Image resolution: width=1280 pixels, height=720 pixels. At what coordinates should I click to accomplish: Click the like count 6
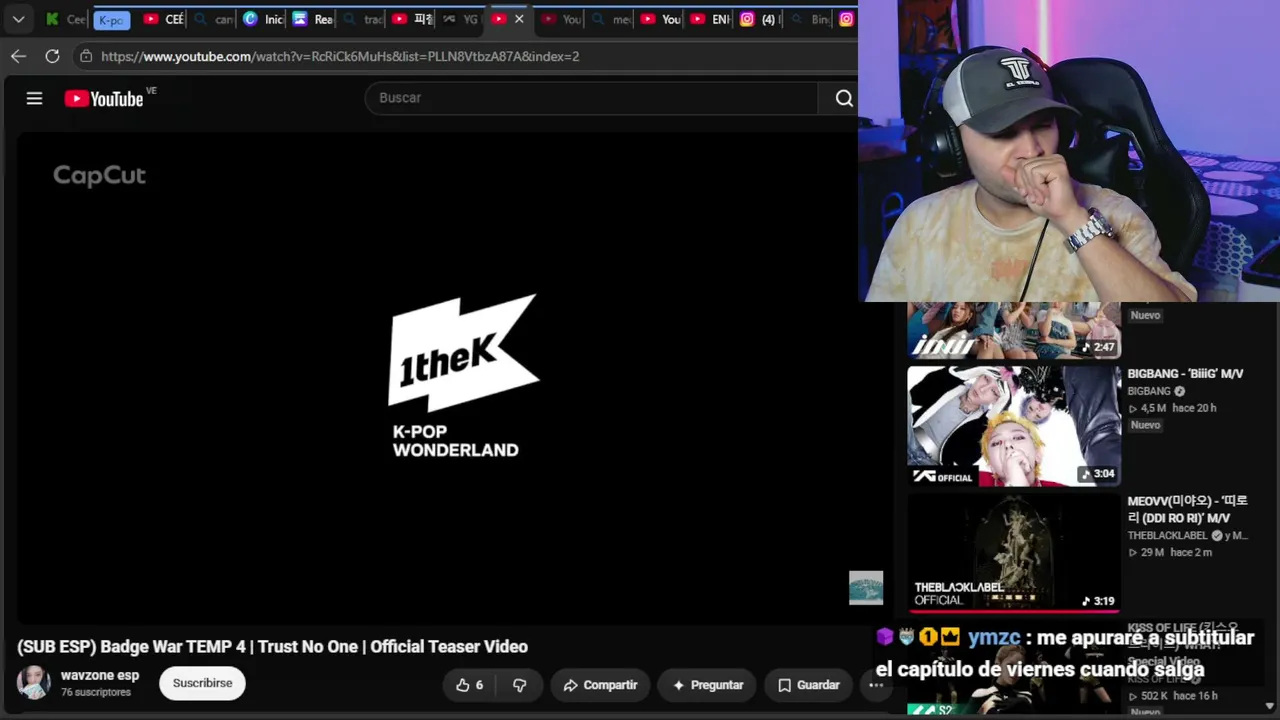click(x=479, y=685)
